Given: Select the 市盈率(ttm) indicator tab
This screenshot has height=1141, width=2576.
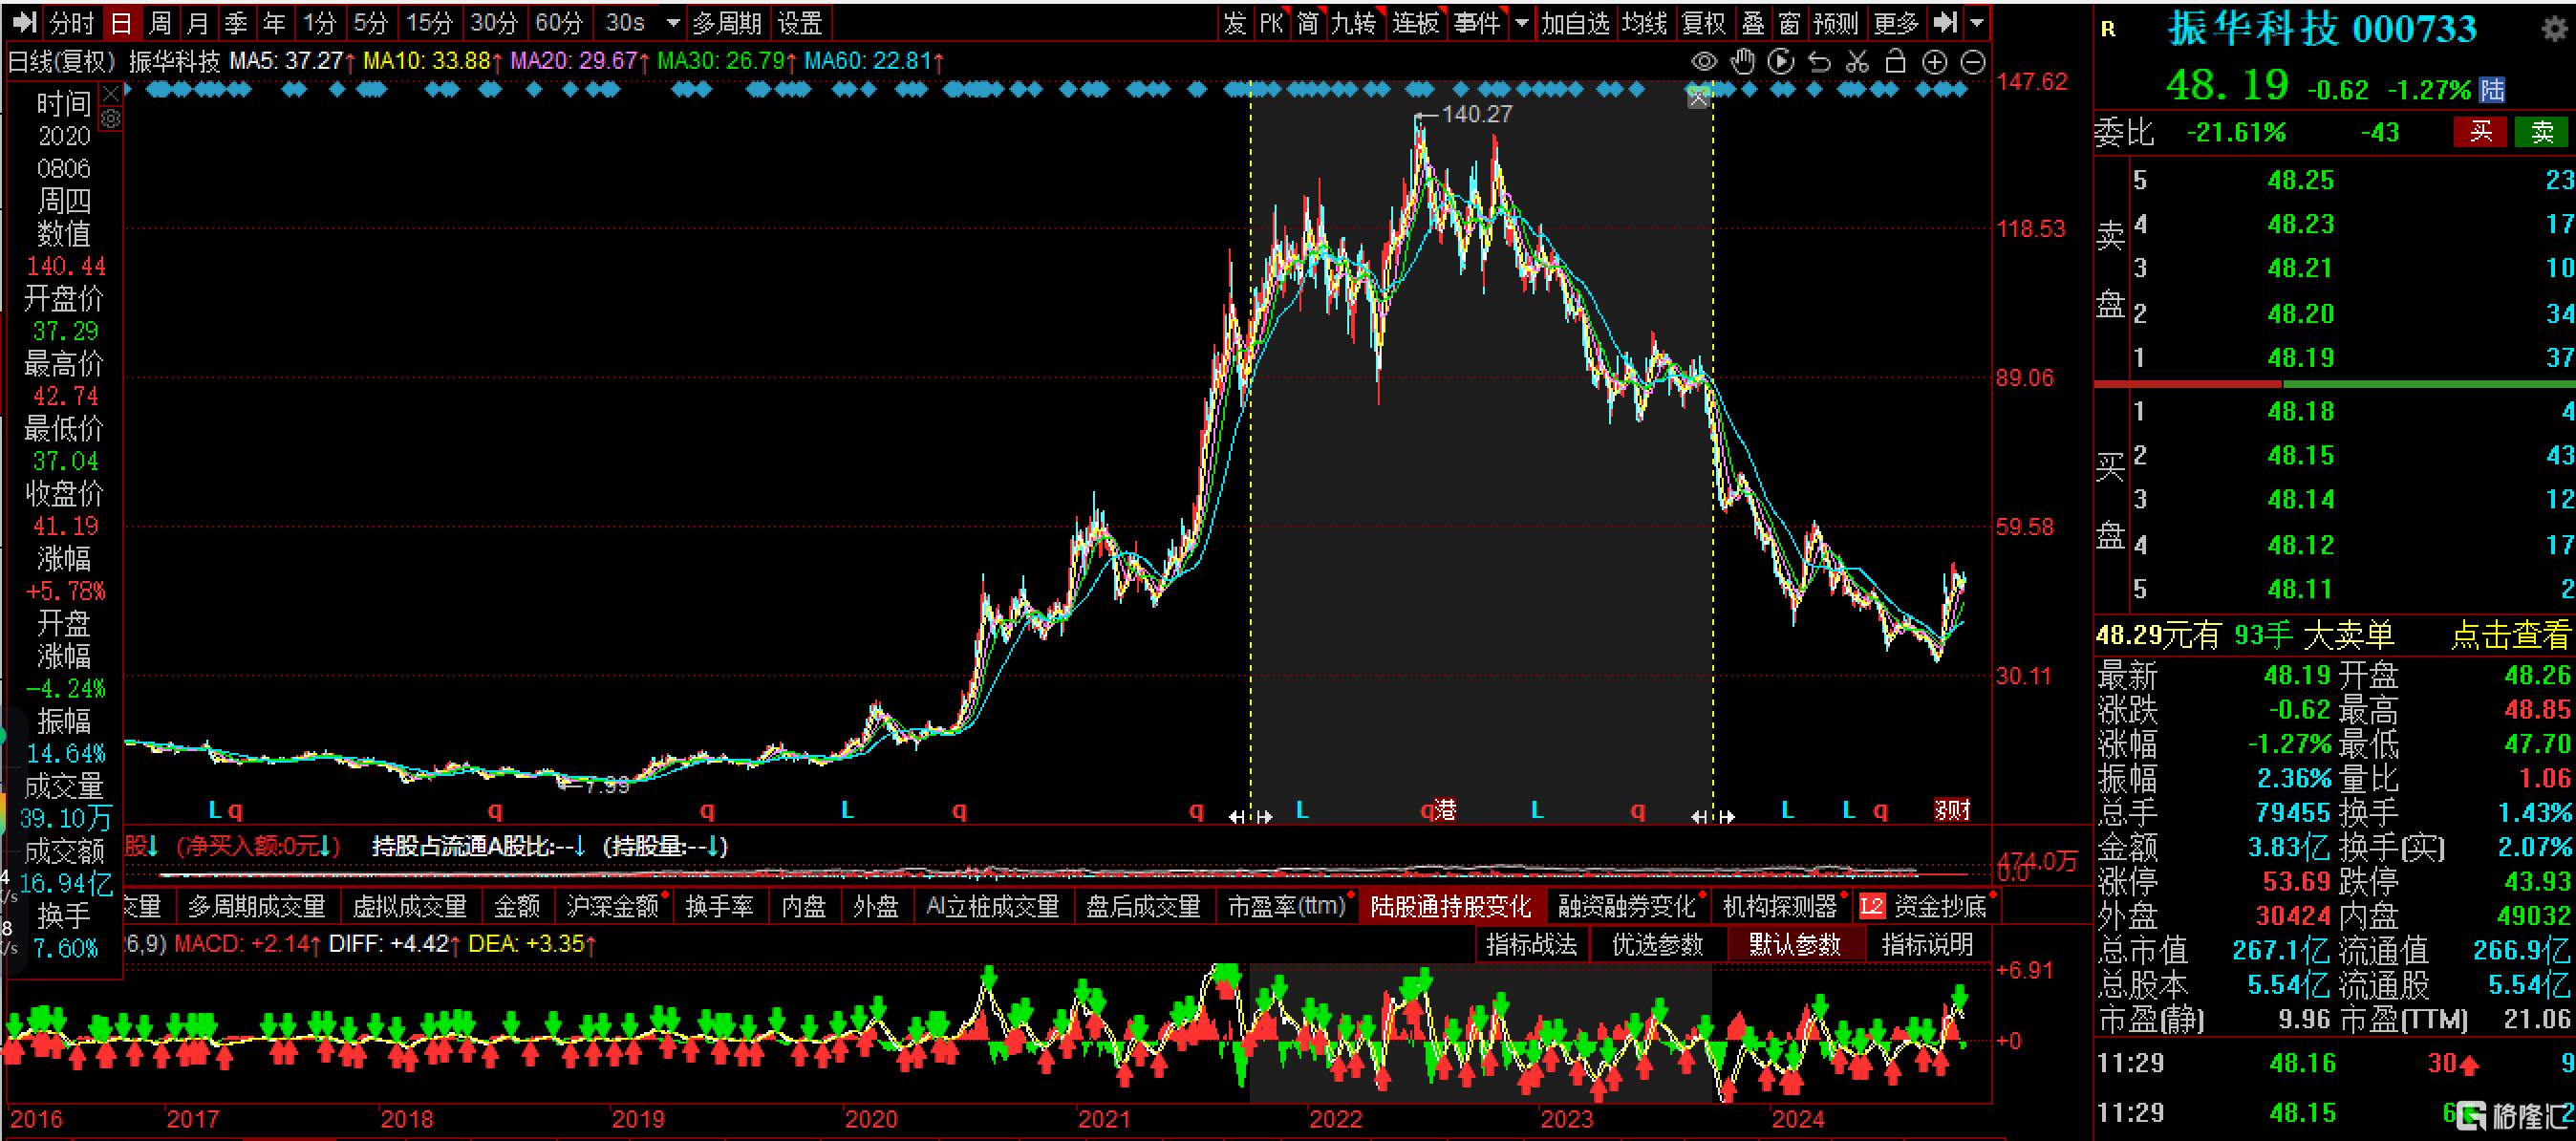Looking at the screenshot, I should tap(1286, 906).
